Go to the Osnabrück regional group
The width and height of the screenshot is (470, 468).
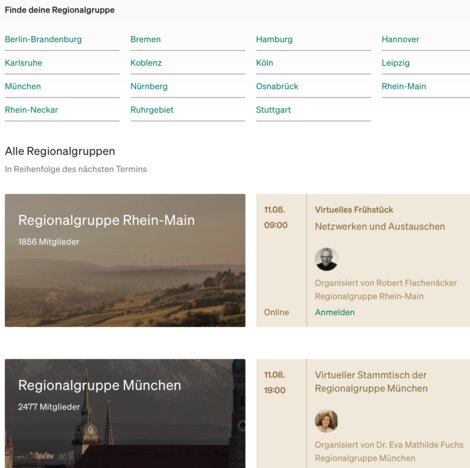277,86
